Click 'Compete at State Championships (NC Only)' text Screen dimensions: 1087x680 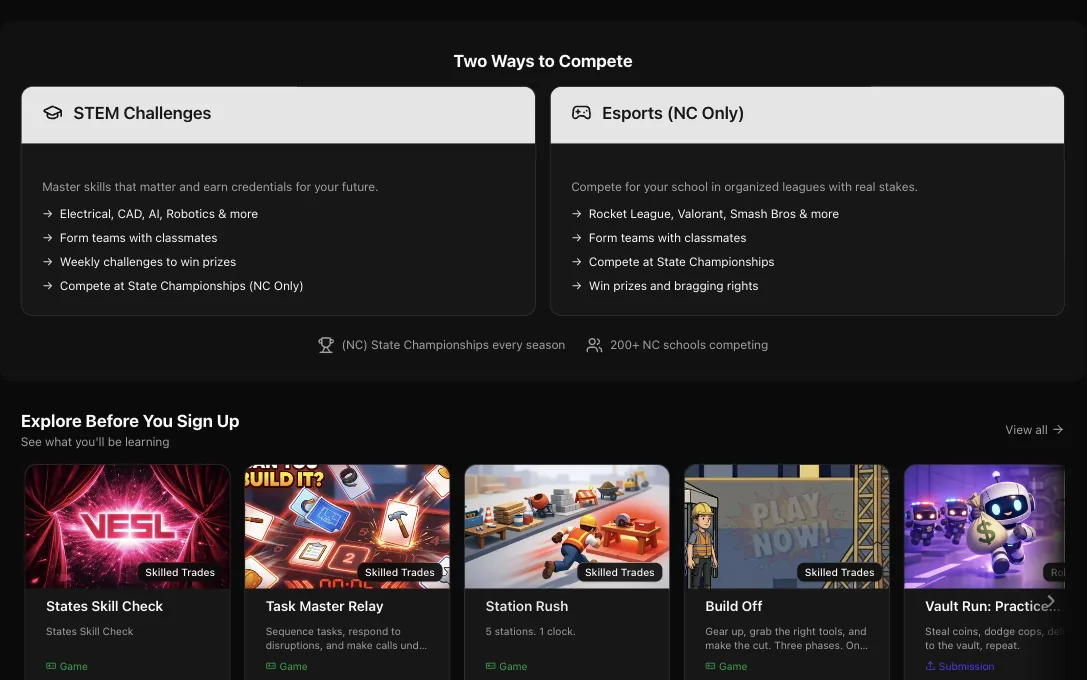pyautogui.click(x=182, y=286)
